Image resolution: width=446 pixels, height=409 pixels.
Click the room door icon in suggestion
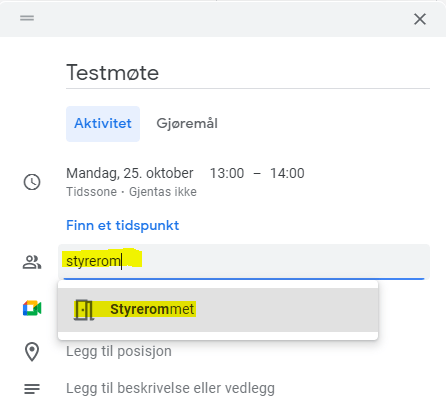(84, 310)
